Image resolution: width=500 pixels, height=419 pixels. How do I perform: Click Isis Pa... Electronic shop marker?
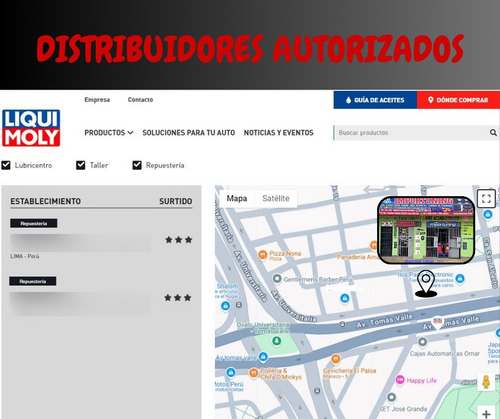coord(460,278)
